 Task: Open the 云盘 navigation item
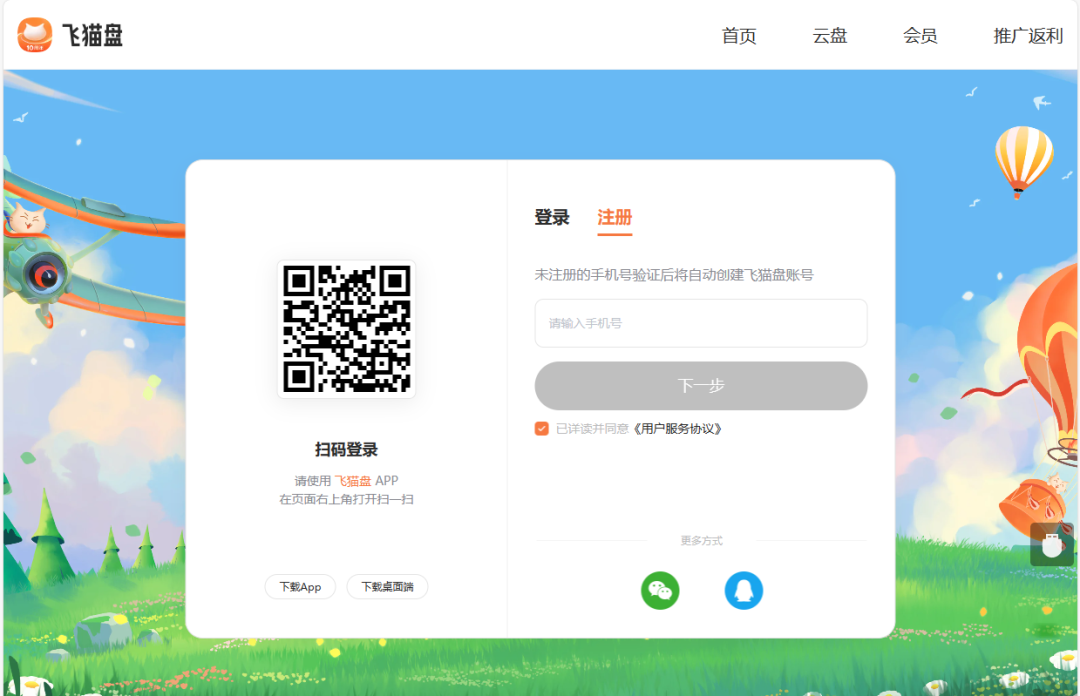(829, 36)
